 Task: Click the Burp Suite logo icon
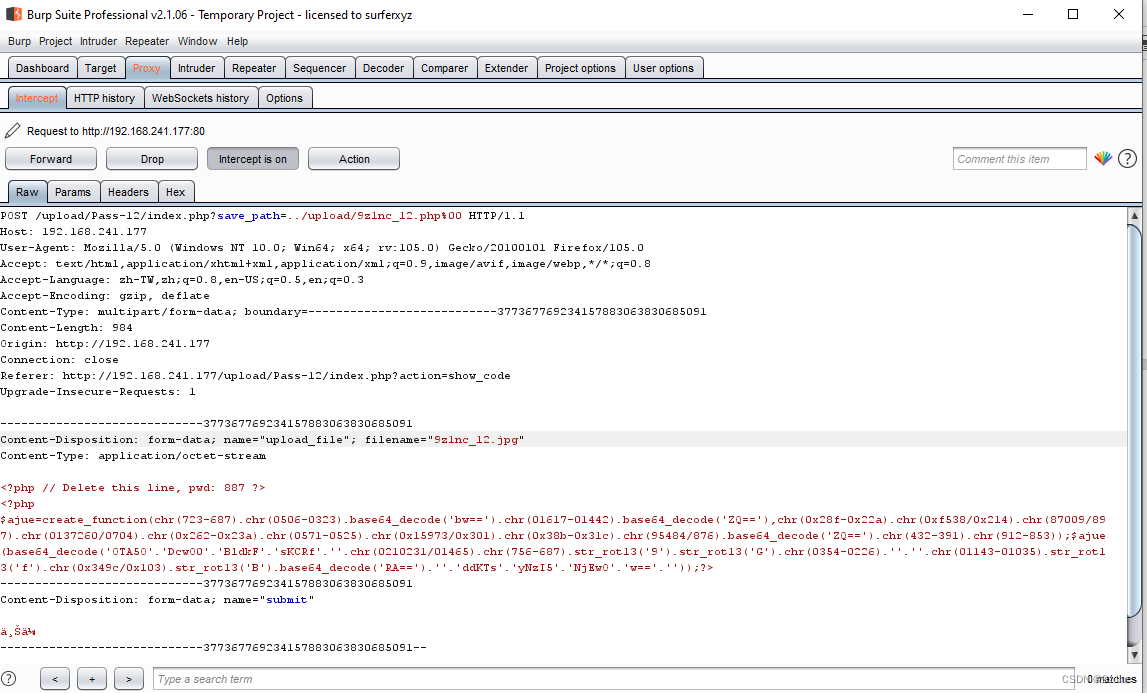[13, 14]
